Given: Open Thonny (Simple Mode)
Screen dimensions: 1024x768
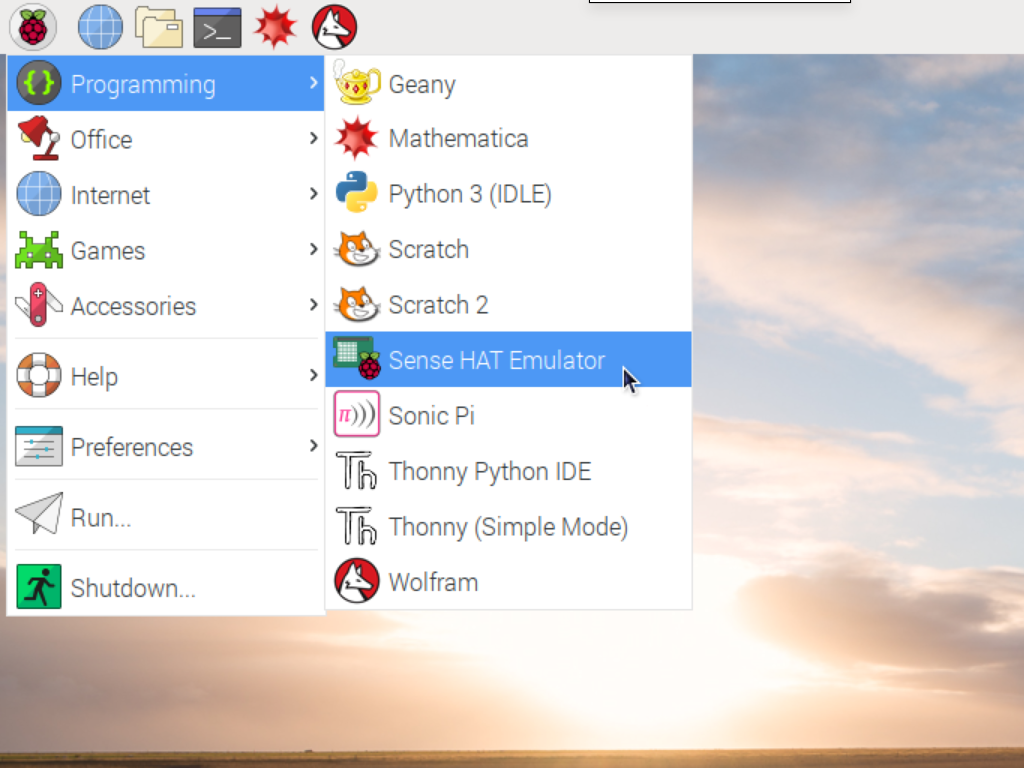Looking at the screenshot, I should pos(509,526).
